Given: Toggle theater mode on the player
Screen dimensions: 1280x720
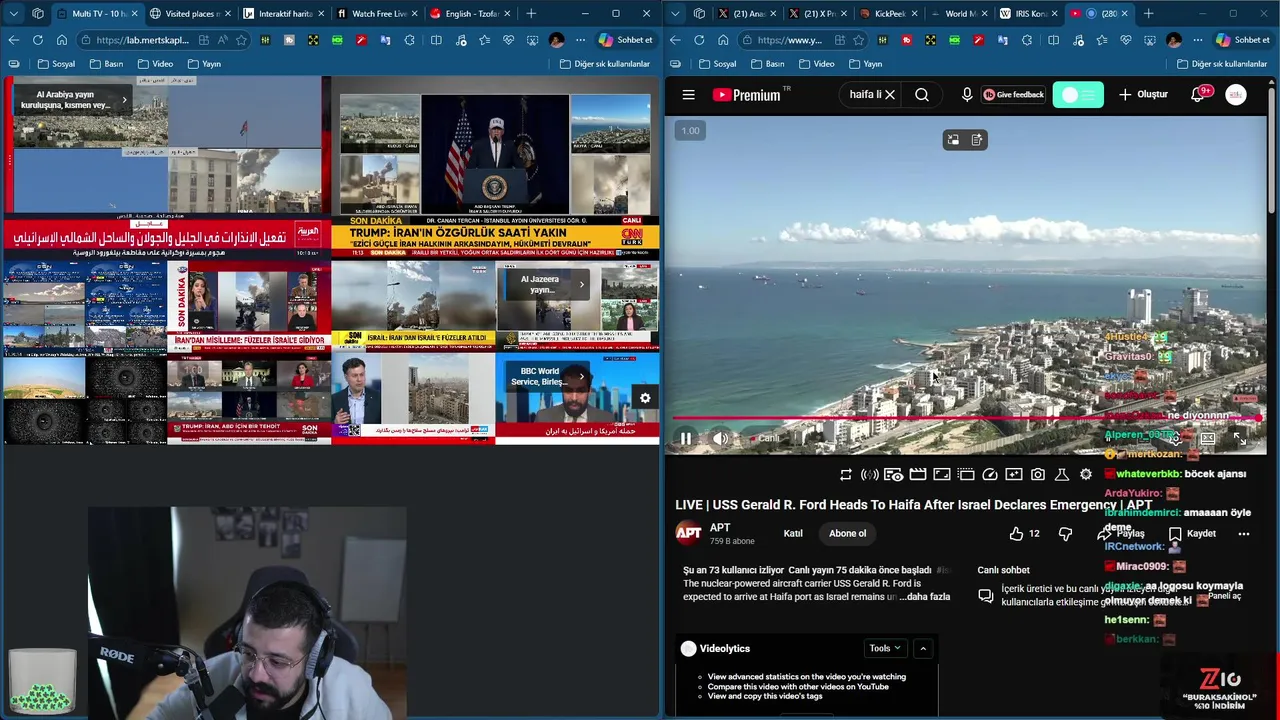Looking at the screenshot, I should pos(1208,438).
